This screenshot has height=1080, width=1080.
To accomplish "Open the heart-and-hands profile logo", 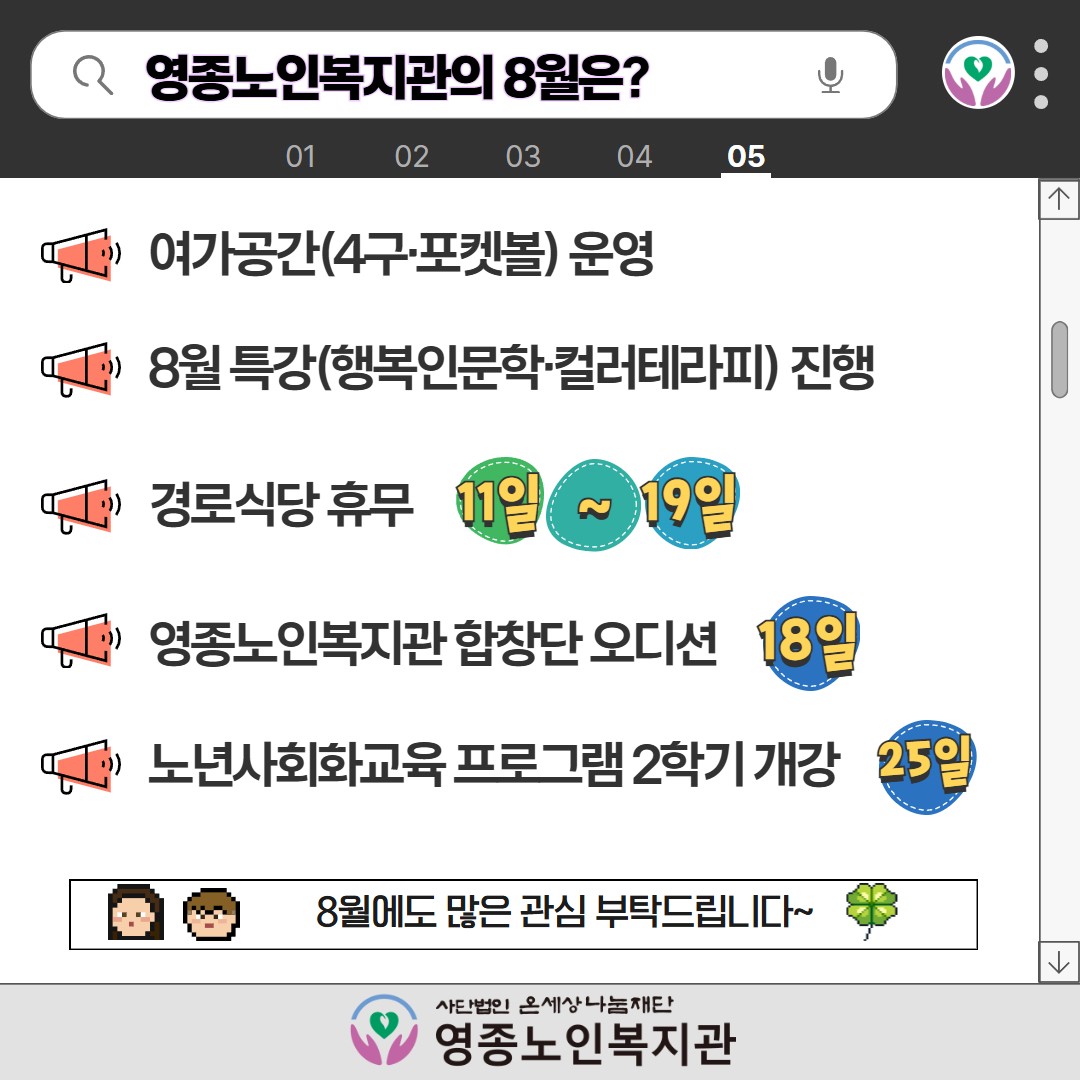I will [x=977, y=73].
